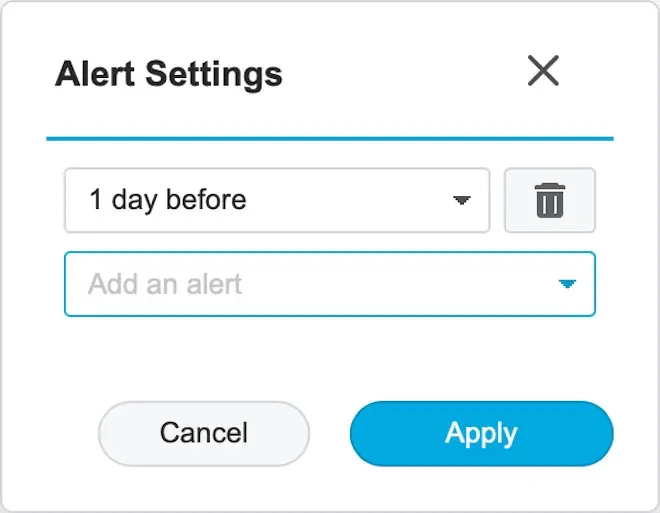Expand the Add an alert dropdown
This screenshot has width=660, height=513.
(x=330, y=284)
